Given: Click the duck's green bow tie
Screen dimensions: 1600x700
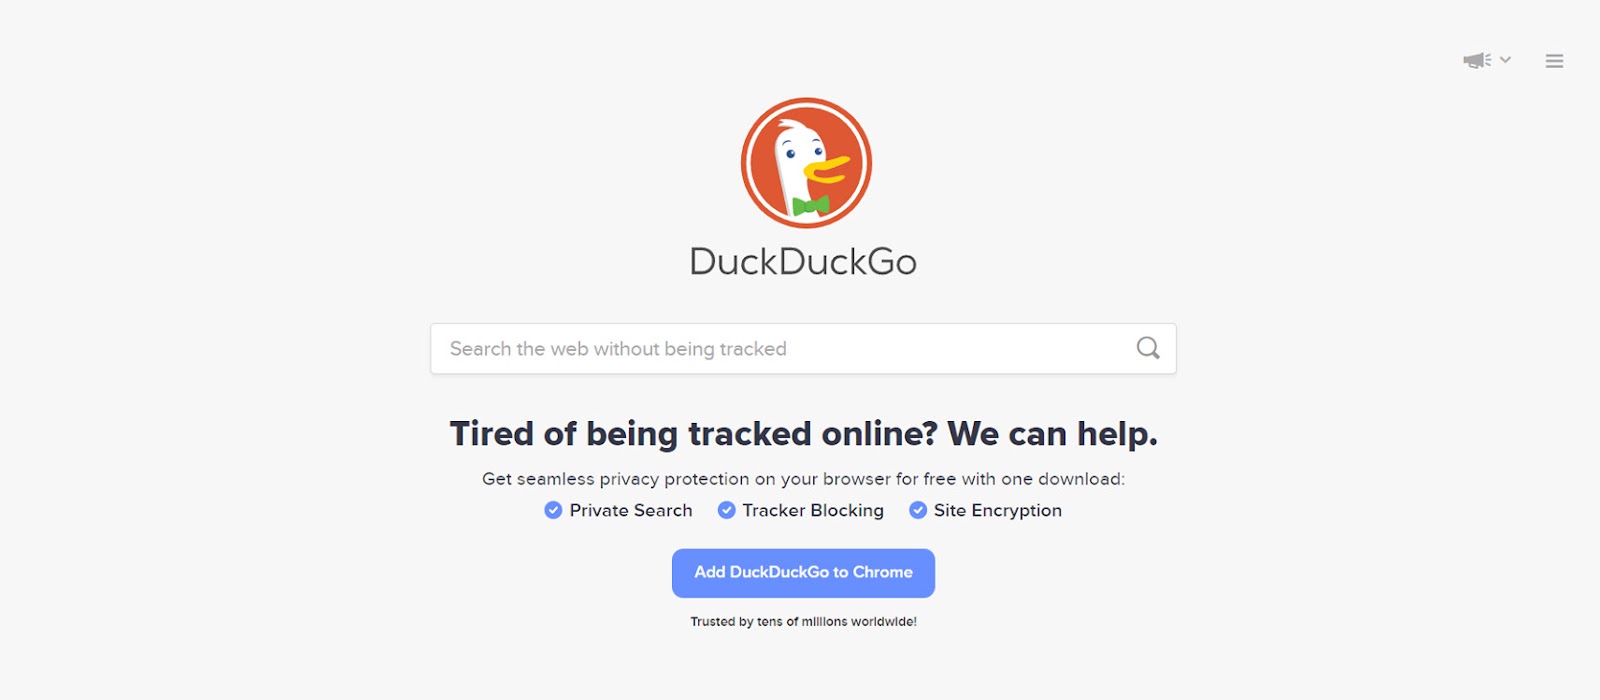Looking at the screenshot, I should coord(810,206).
